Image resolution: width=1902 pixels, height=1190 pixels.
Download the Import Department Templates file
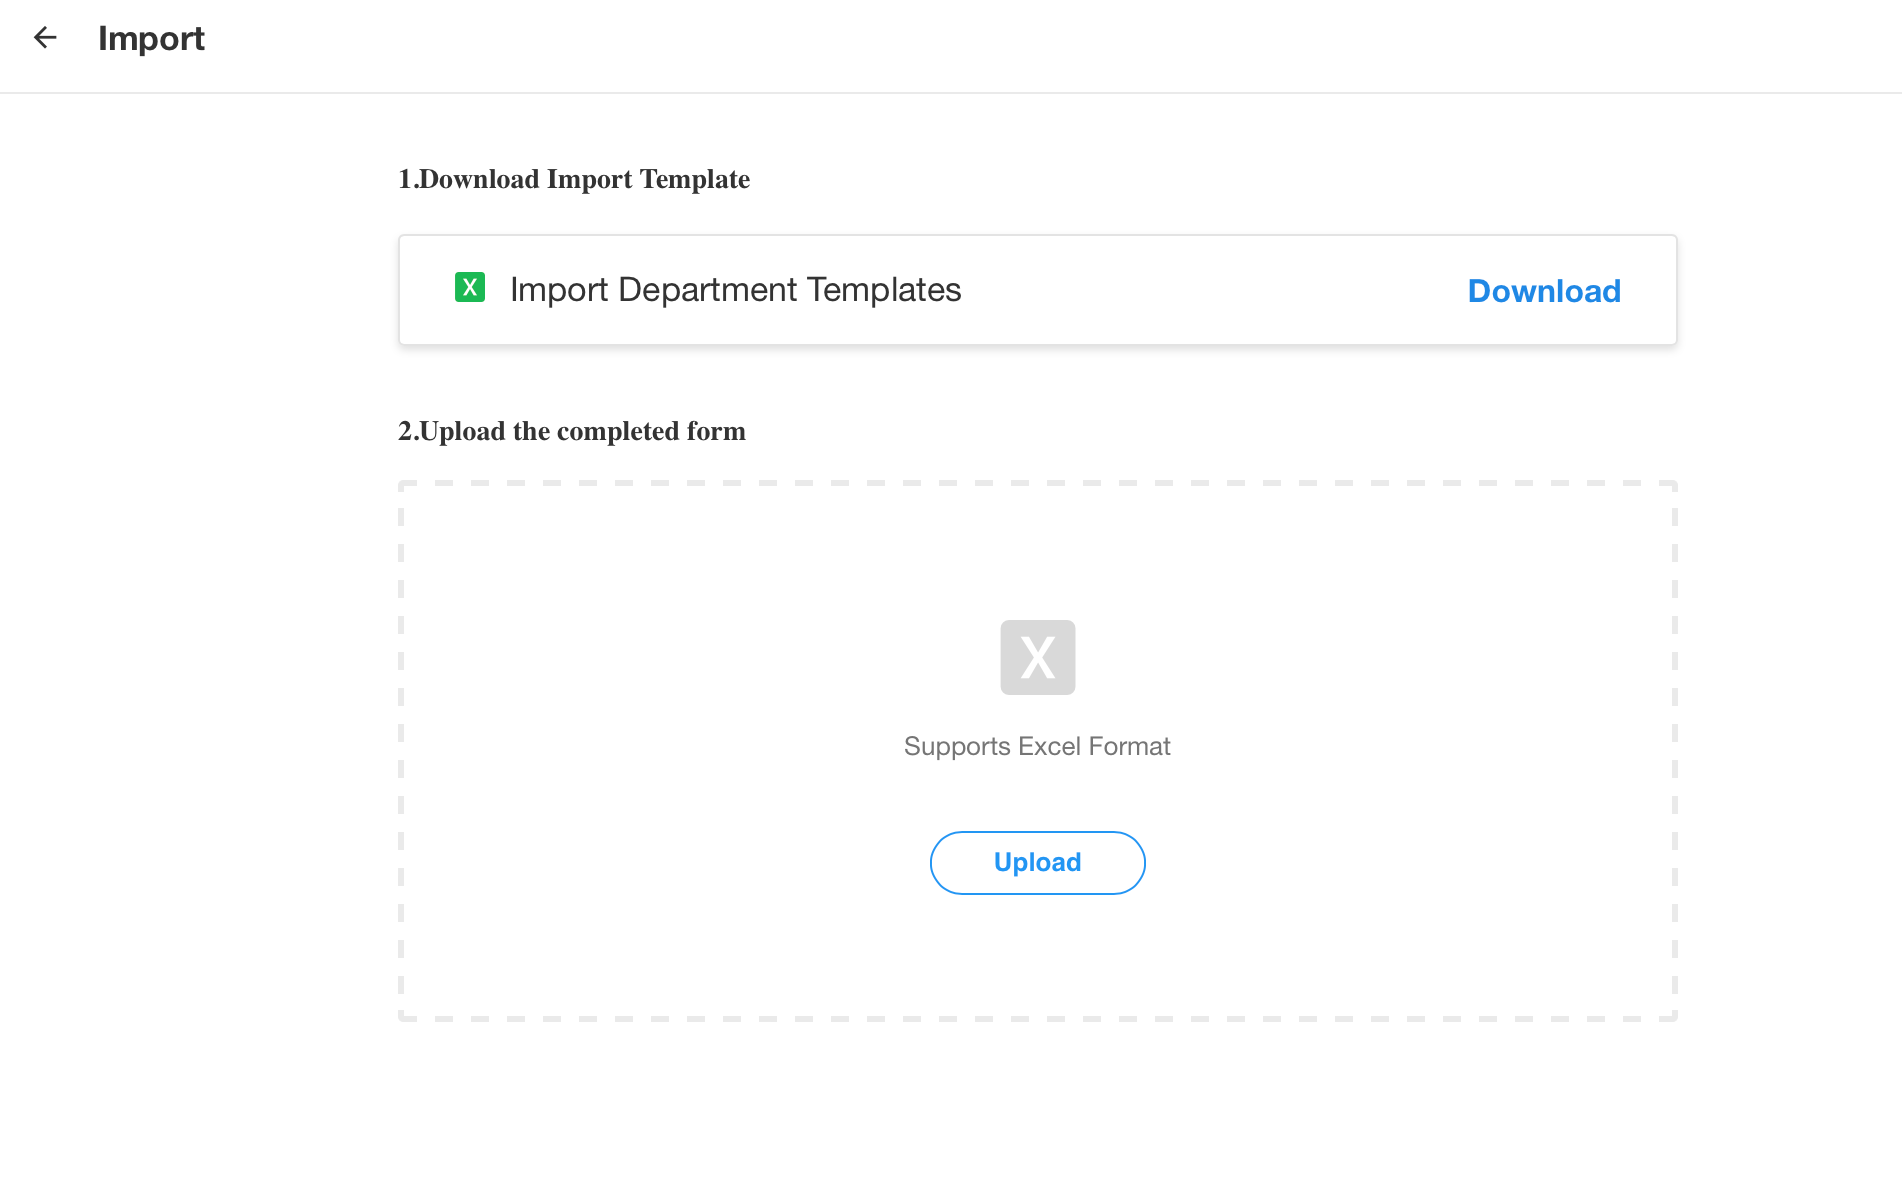[1543, 291]
